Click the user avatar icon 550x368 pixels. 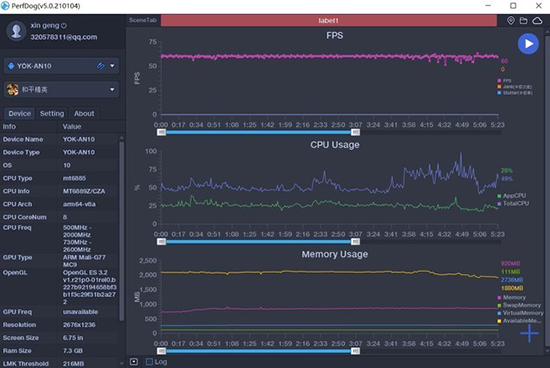pyautogui.click(x=16, y=31)
